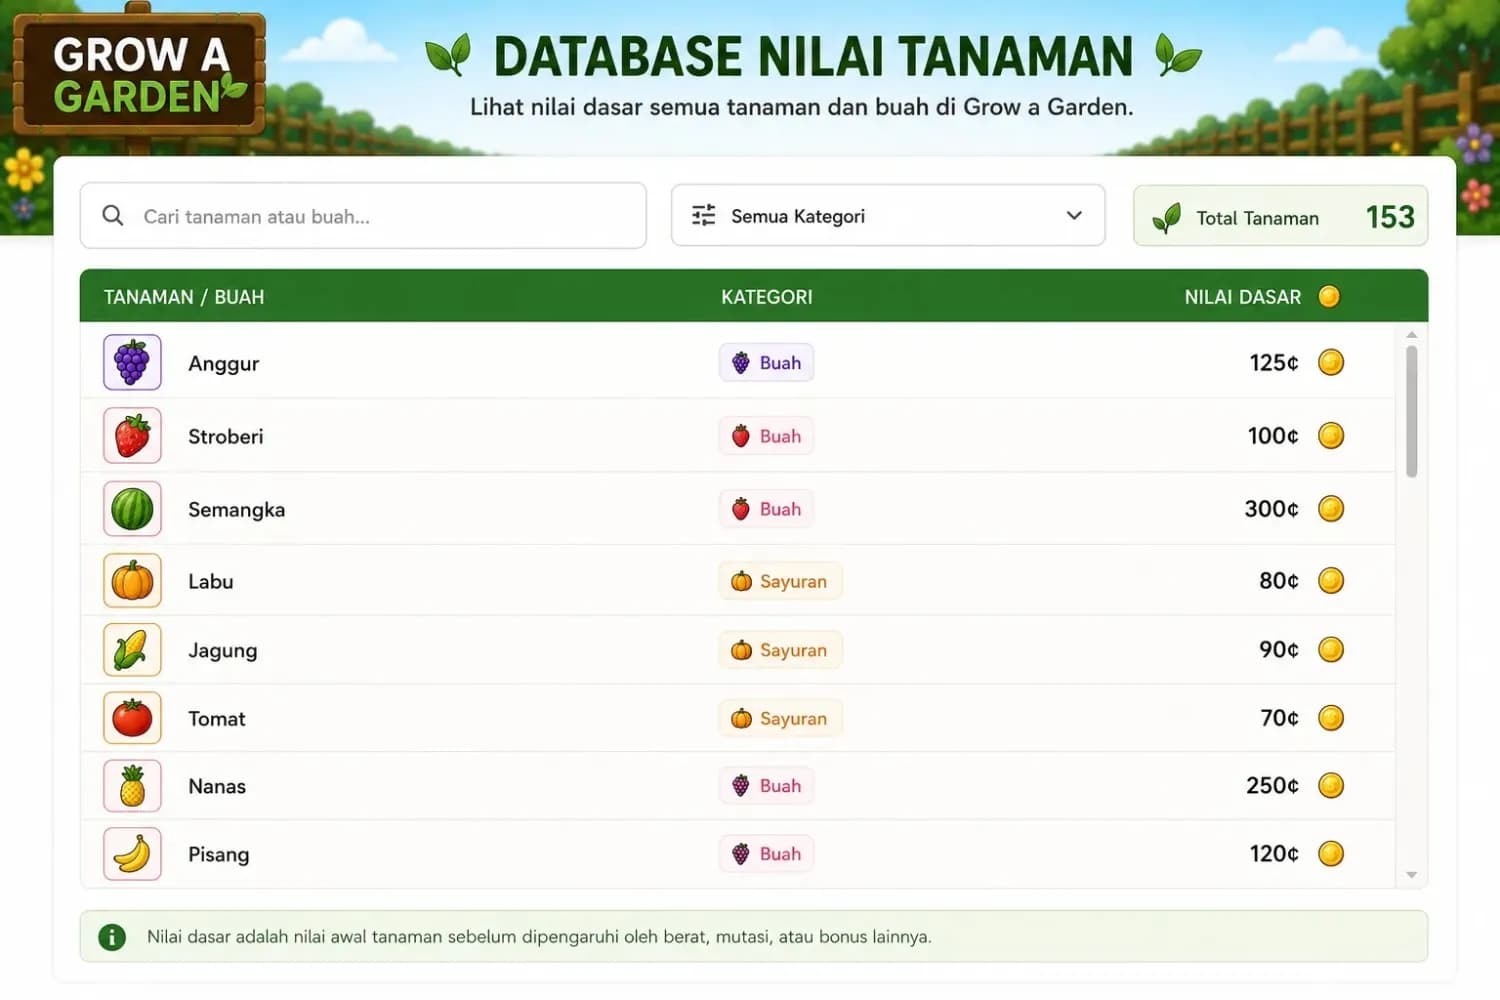Viewport: 1500px width, 1000px height.
Task: Select the Semangka plant name
Action: 236,510
